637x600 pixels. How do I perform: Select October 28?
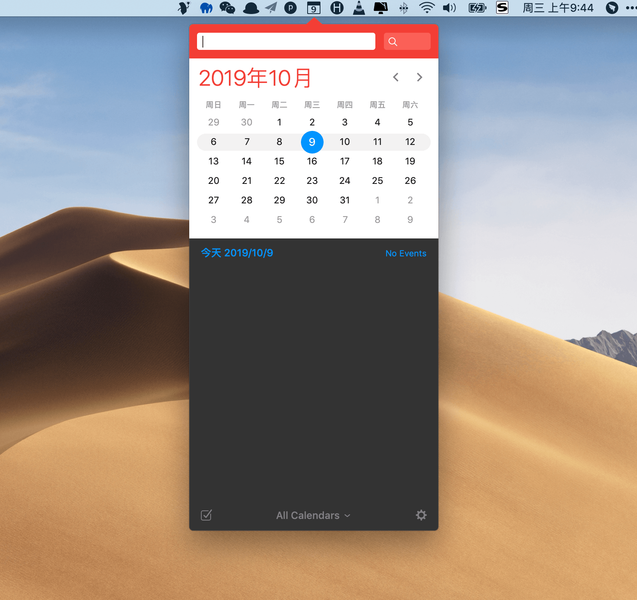tap(247, 200)
